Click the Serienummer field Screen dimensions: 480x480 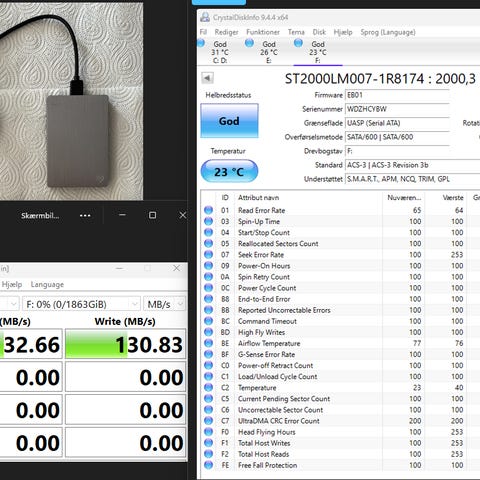point(397,109)
